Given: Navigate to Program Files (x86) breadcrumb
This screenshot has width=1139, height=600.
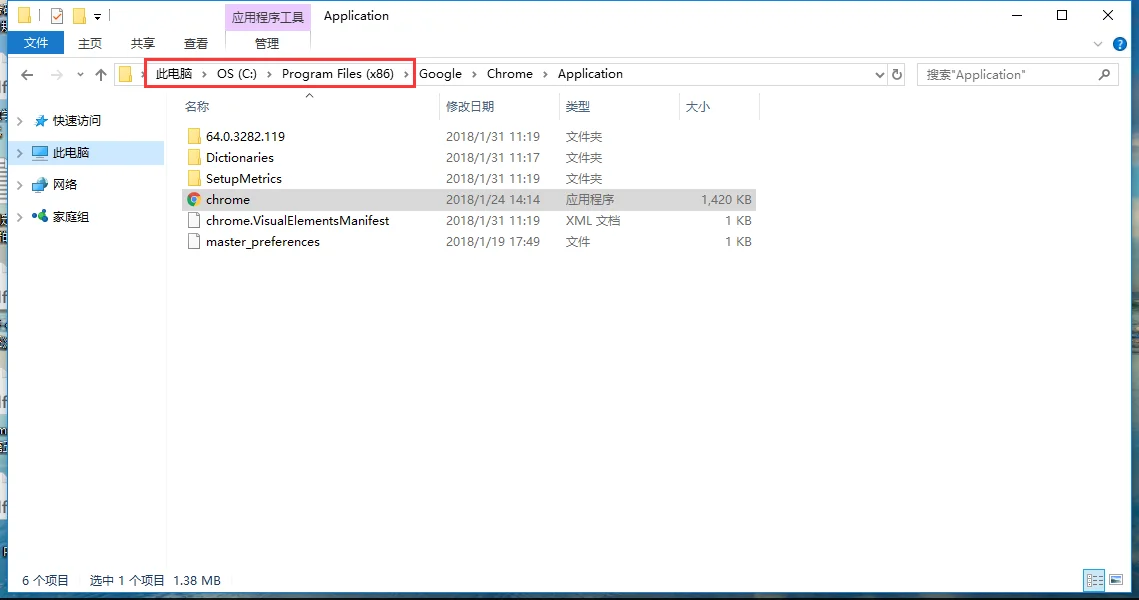Looking at the screenshot, I should click(x=338, y=74).
